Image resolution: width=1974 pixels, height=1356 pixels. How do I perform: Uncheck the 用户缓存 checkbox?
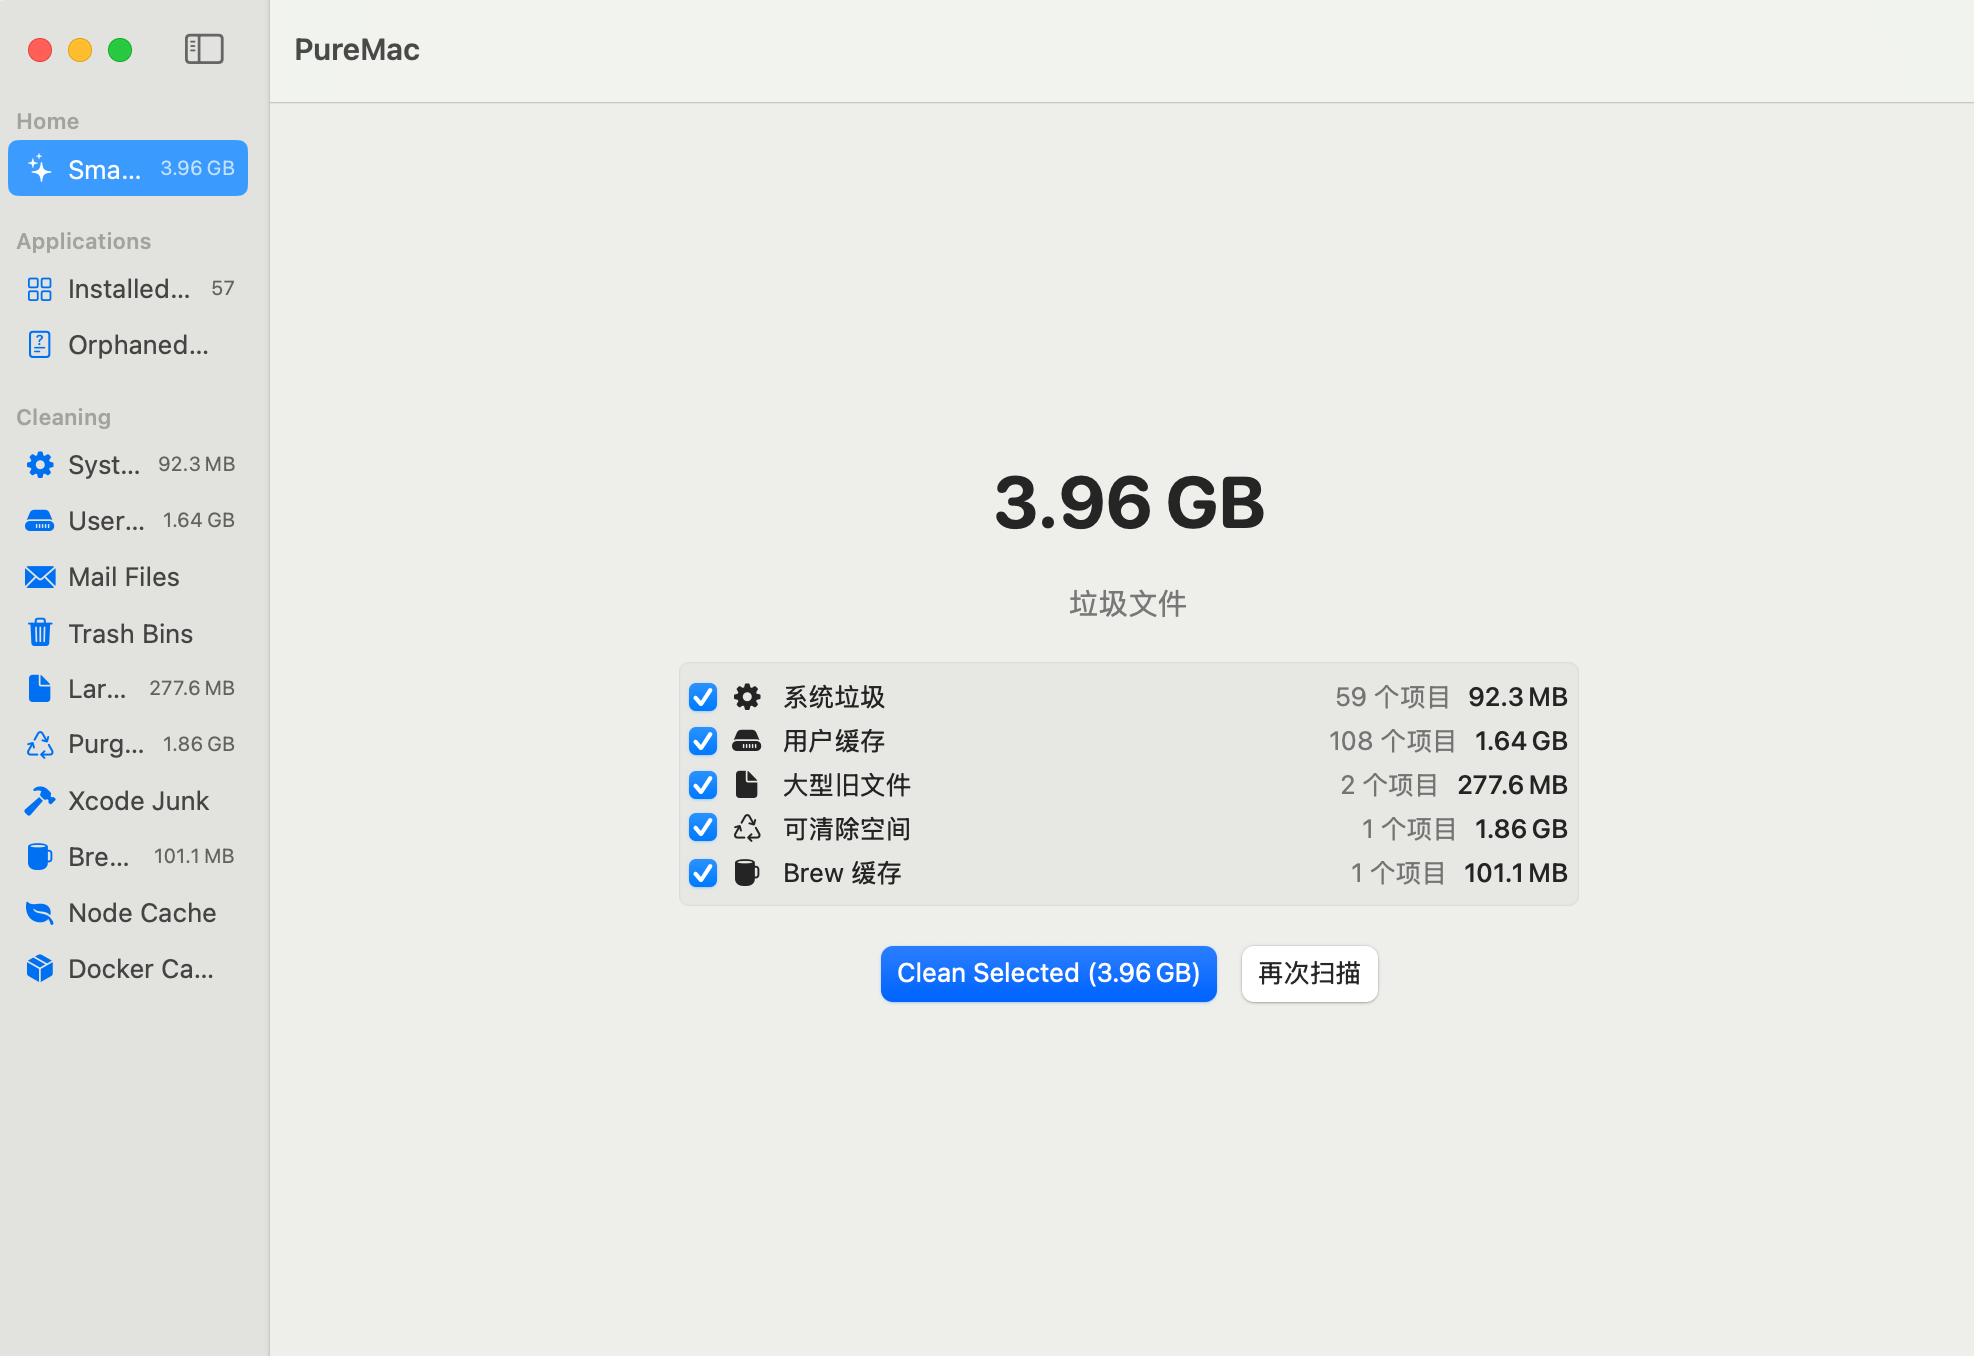point(703,740)
